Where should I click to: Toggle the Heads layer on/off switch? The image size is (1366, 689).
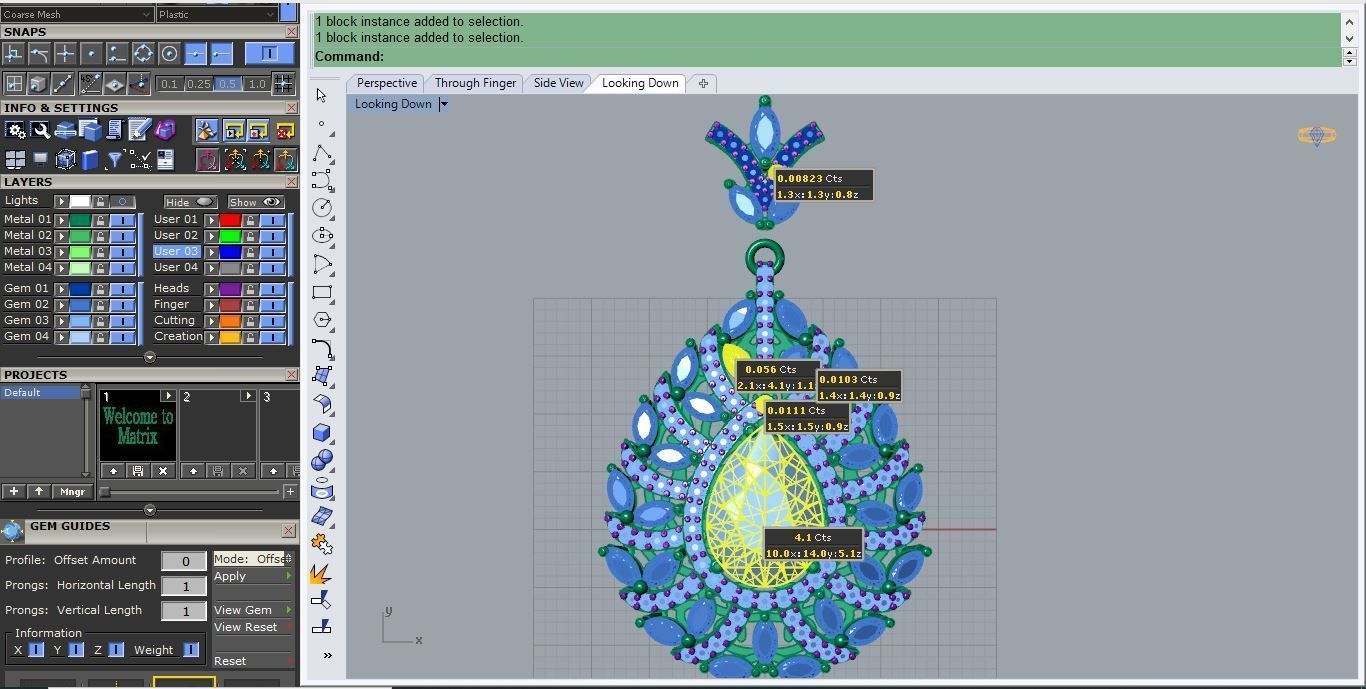tap(272, 289)
